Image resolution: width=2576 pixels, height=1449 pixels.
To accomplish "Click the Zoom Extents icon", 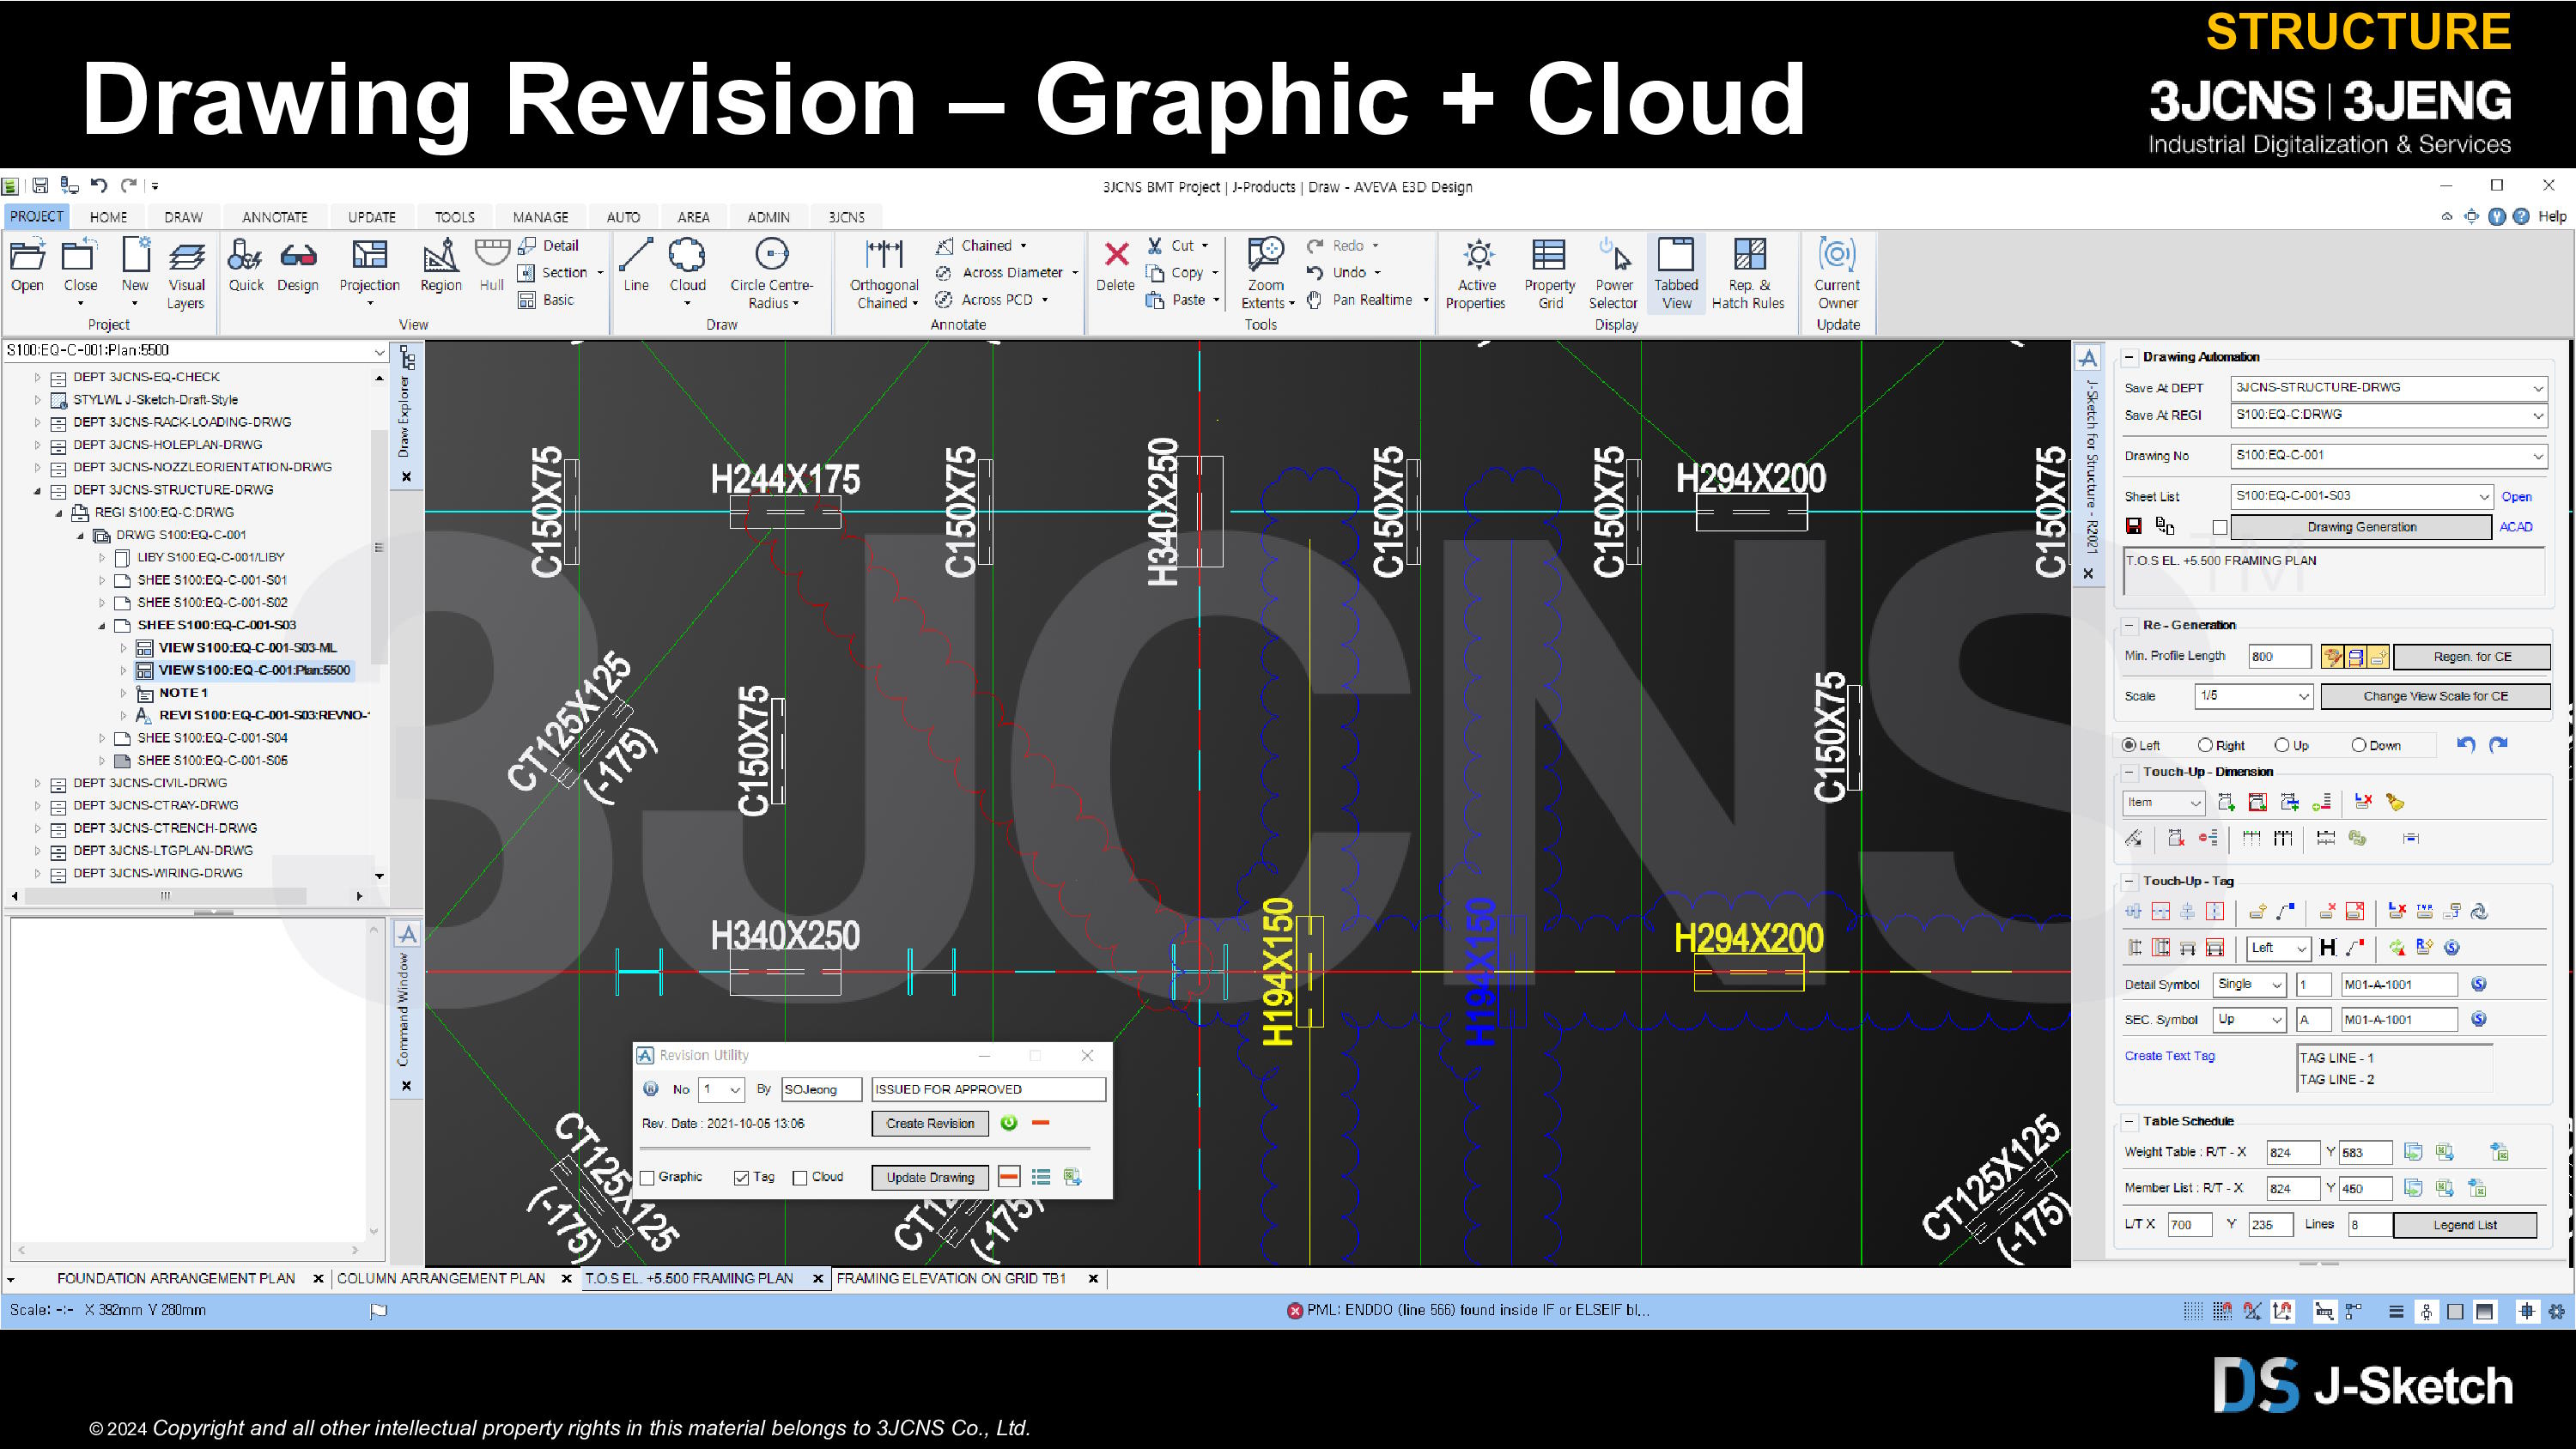I will [1265, 255].
